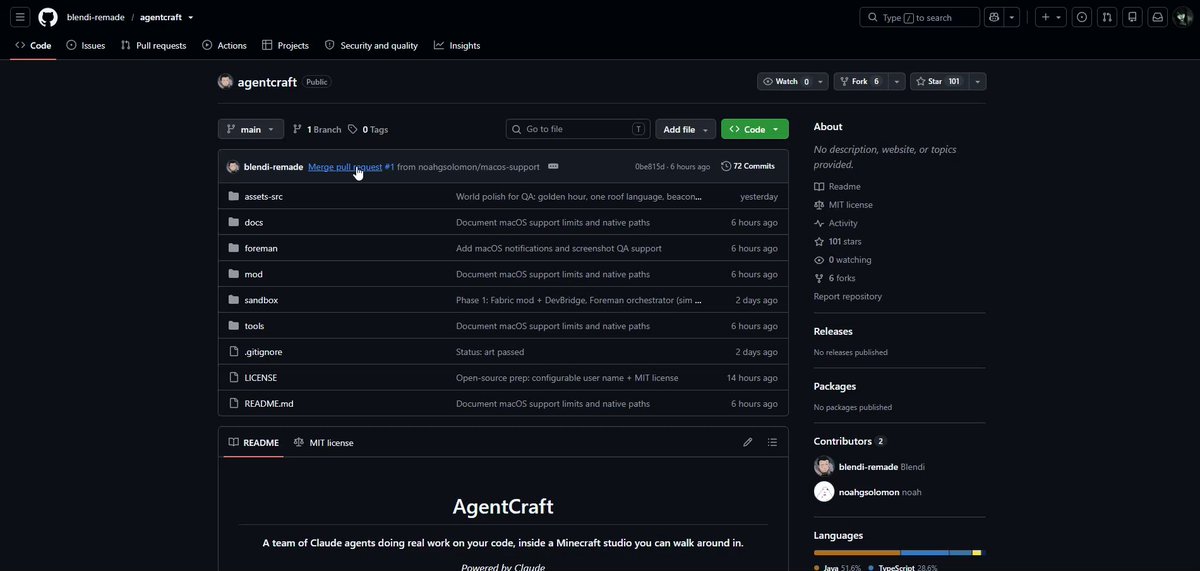The image size is (1200, 571).
Task: Select the README tab
Action: [x=253, y=442]
